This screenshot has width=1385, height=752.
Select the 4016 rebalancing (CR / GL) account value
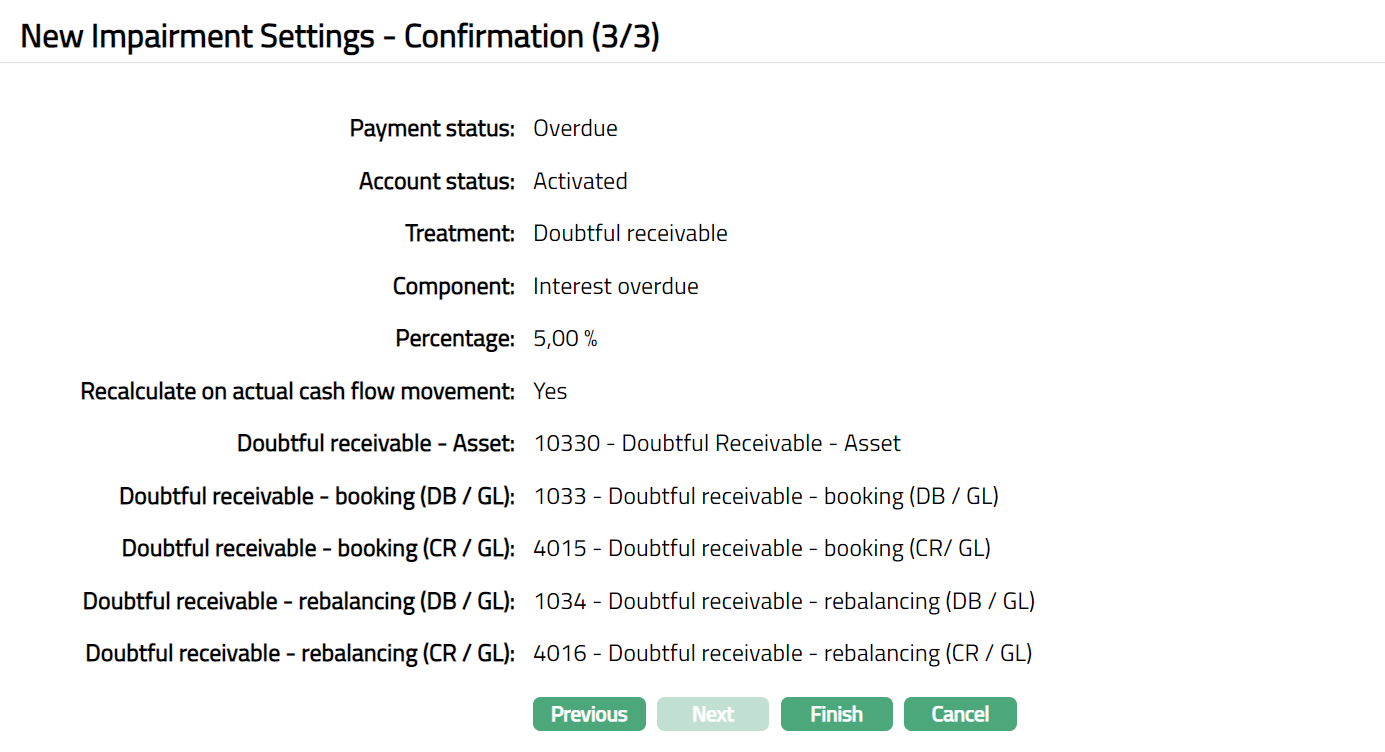point(782,654)
